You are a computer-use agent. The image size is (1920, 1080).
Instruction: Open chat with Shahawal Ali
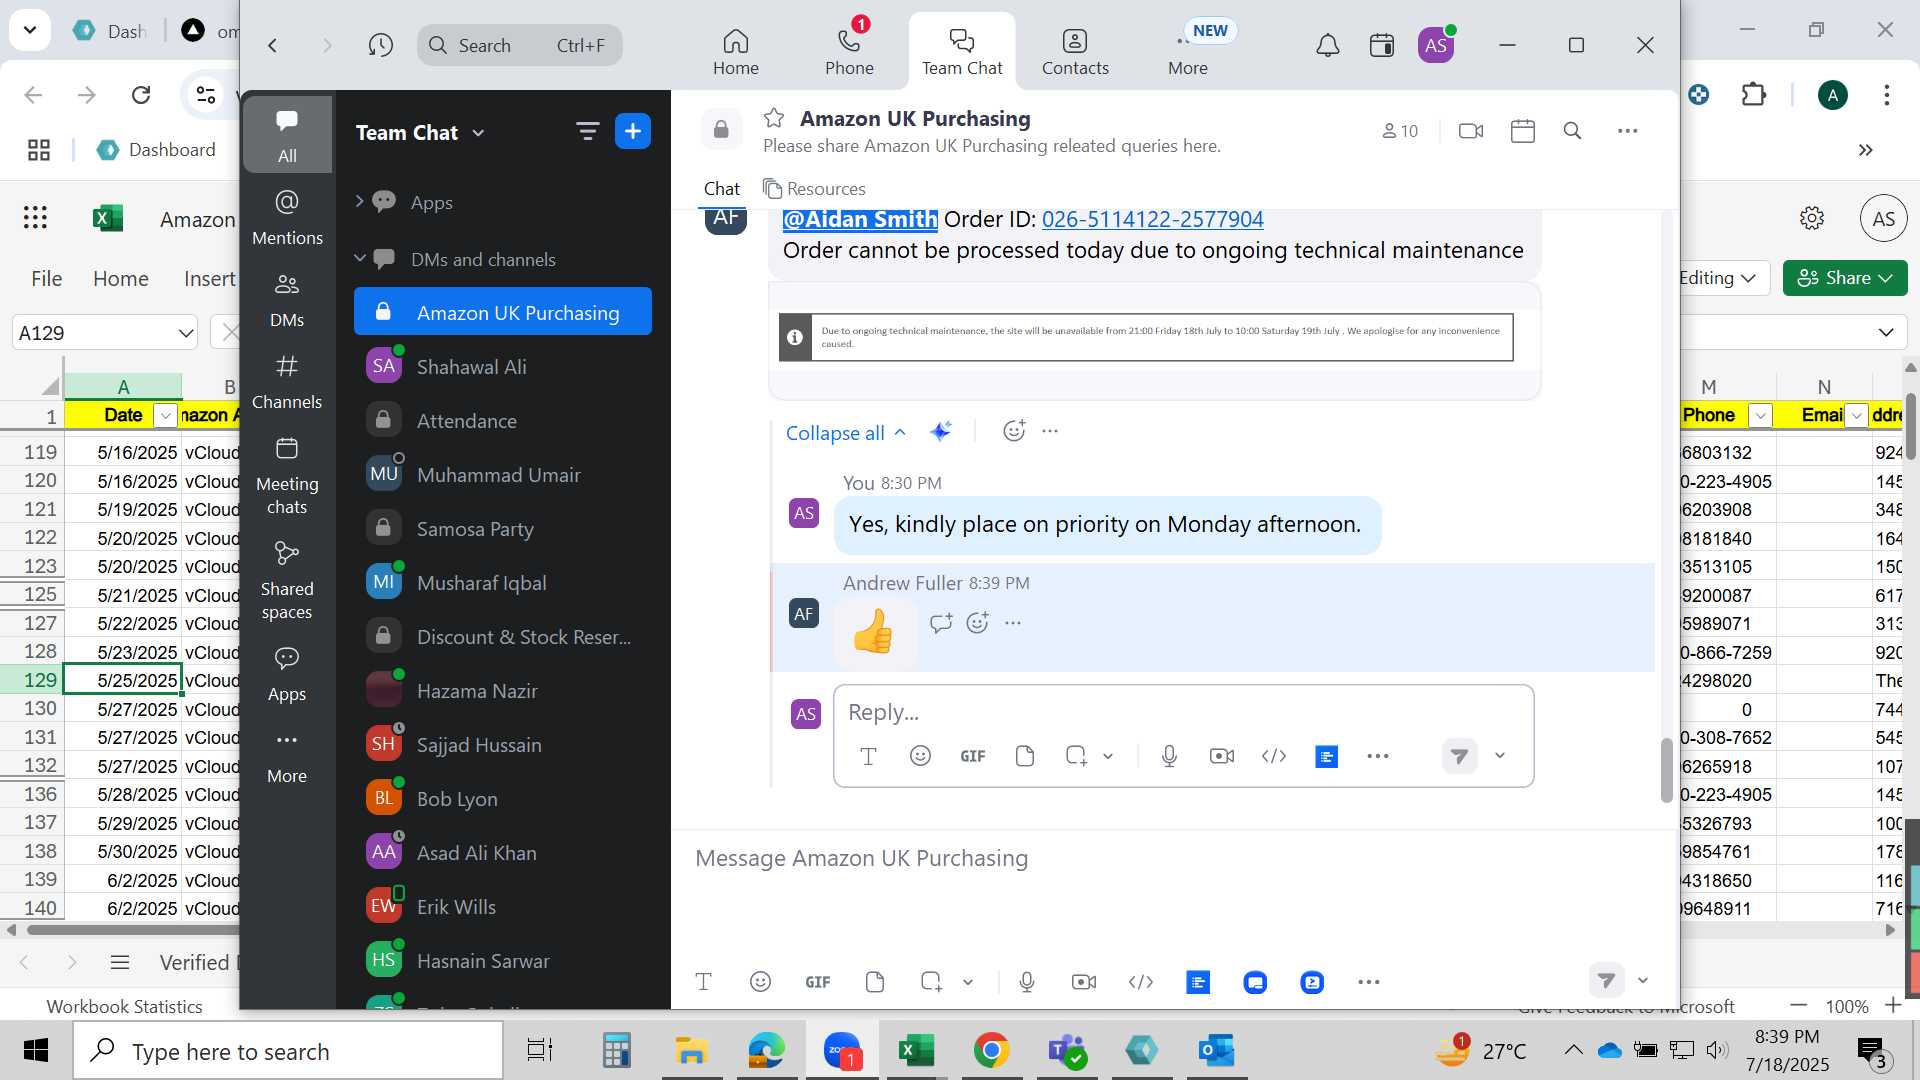503,367
